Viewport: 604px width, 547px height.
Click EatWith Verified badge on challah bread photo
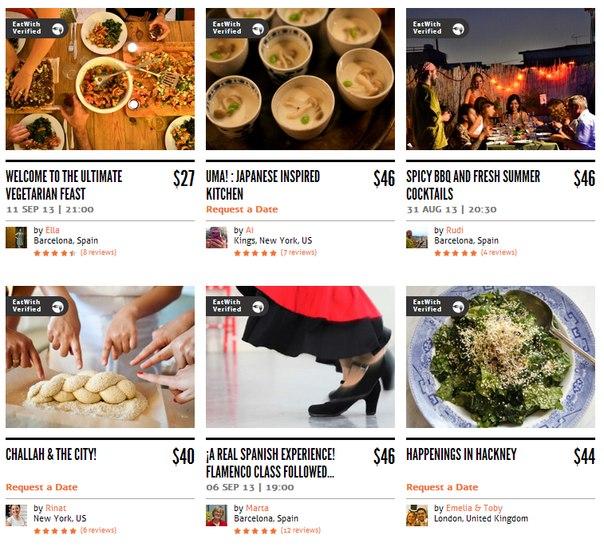pos(37,306)
